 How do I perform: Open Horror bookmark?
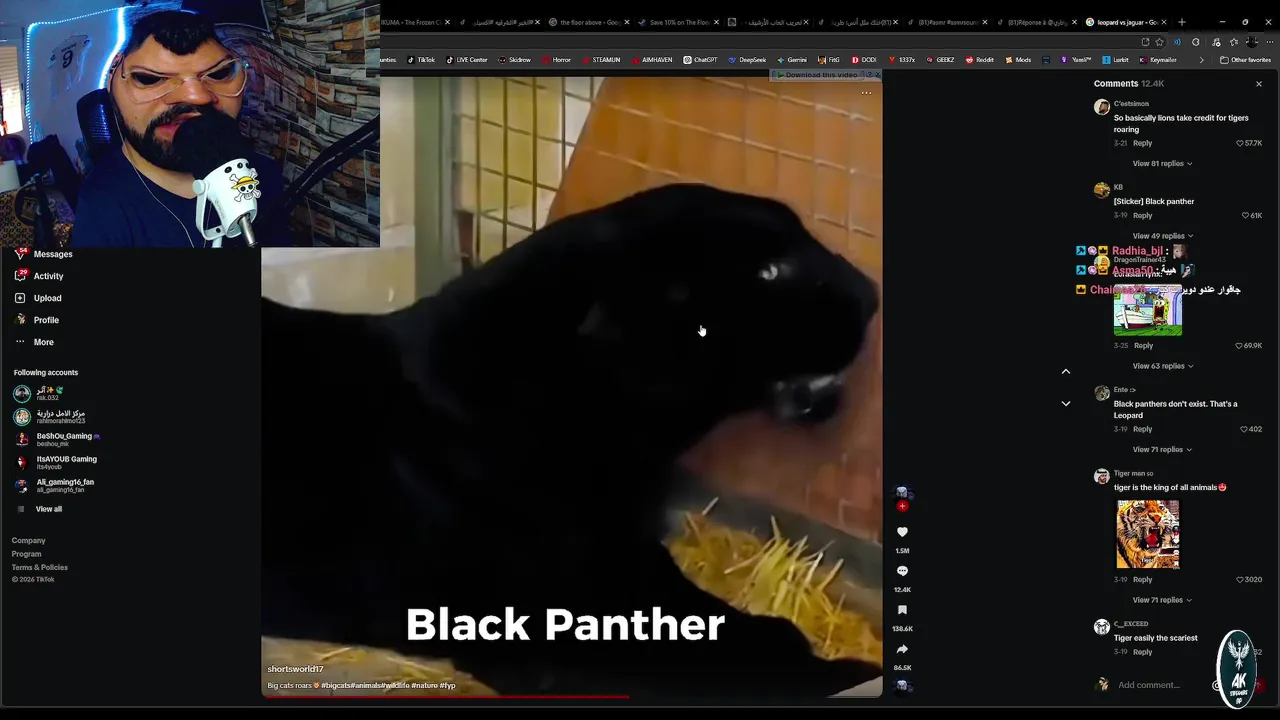[x=556, y=60]
